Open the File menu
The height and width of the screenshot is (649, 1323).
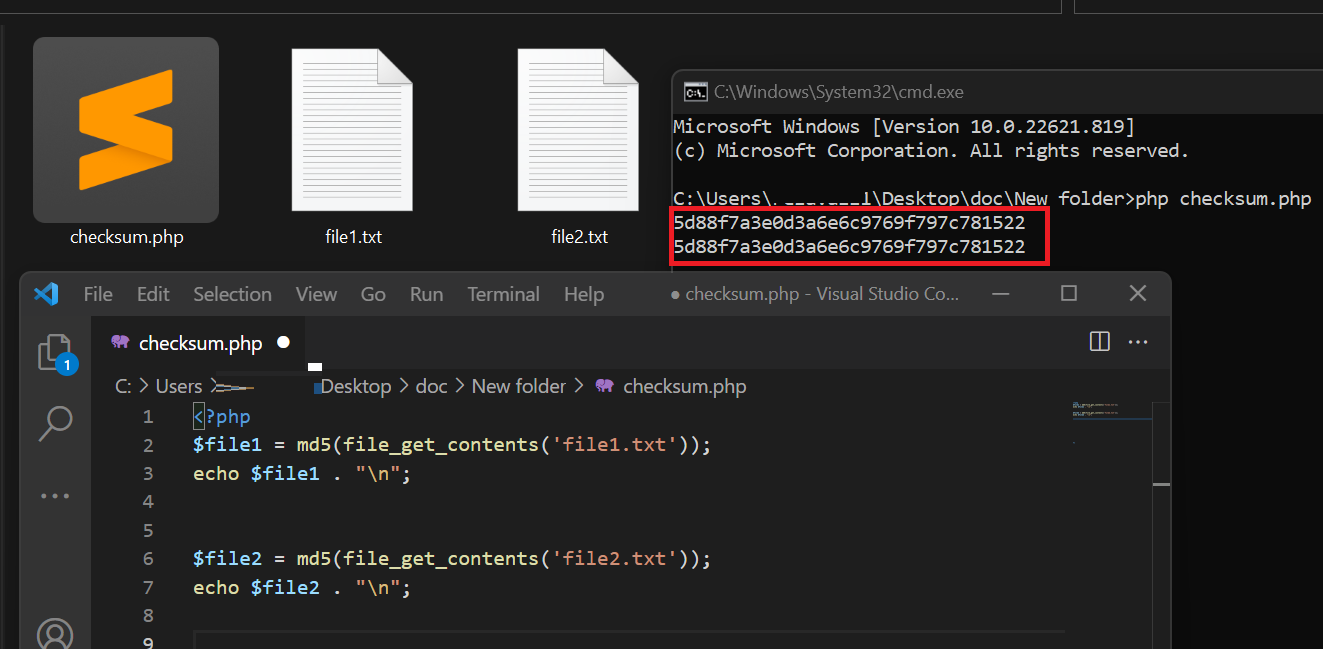(x=98, y=294)
